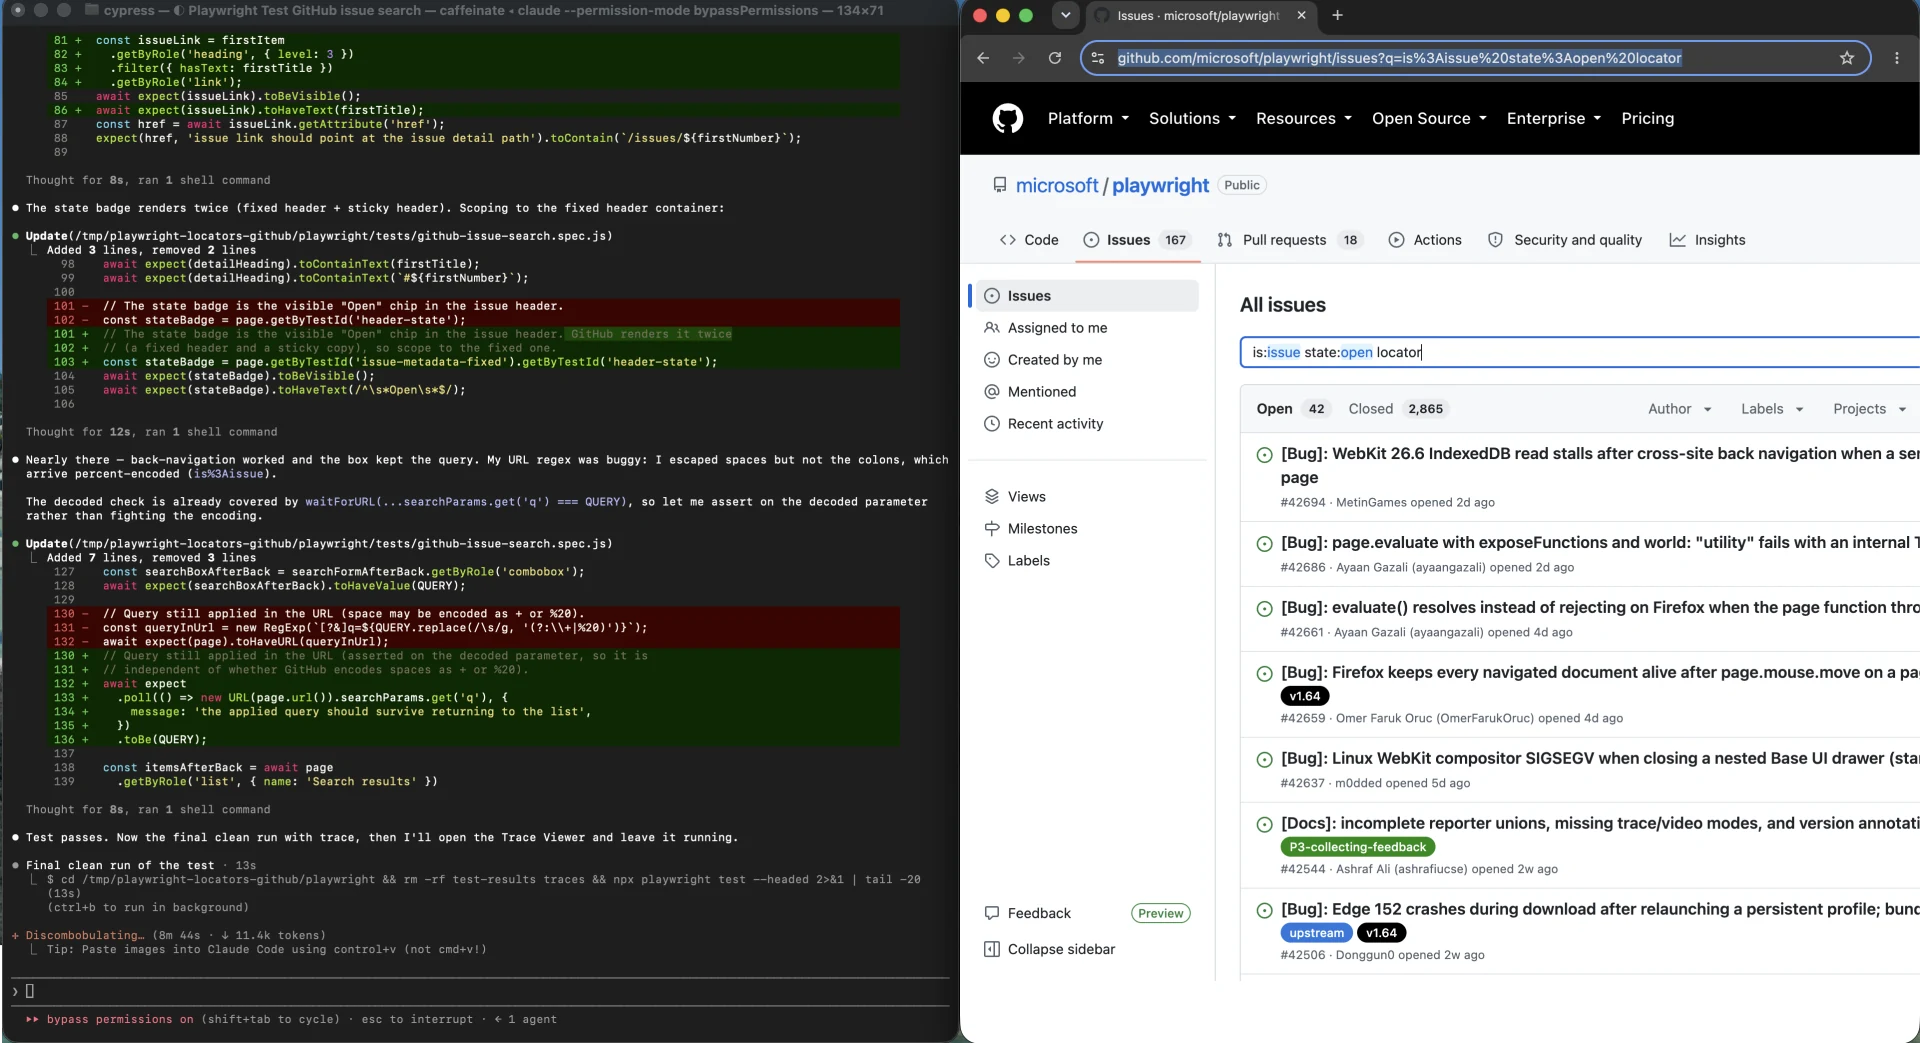Open the Author filter dropdown
Screen dimensions: 1920x1043
pyautogui.click(x=1679, y=409)
